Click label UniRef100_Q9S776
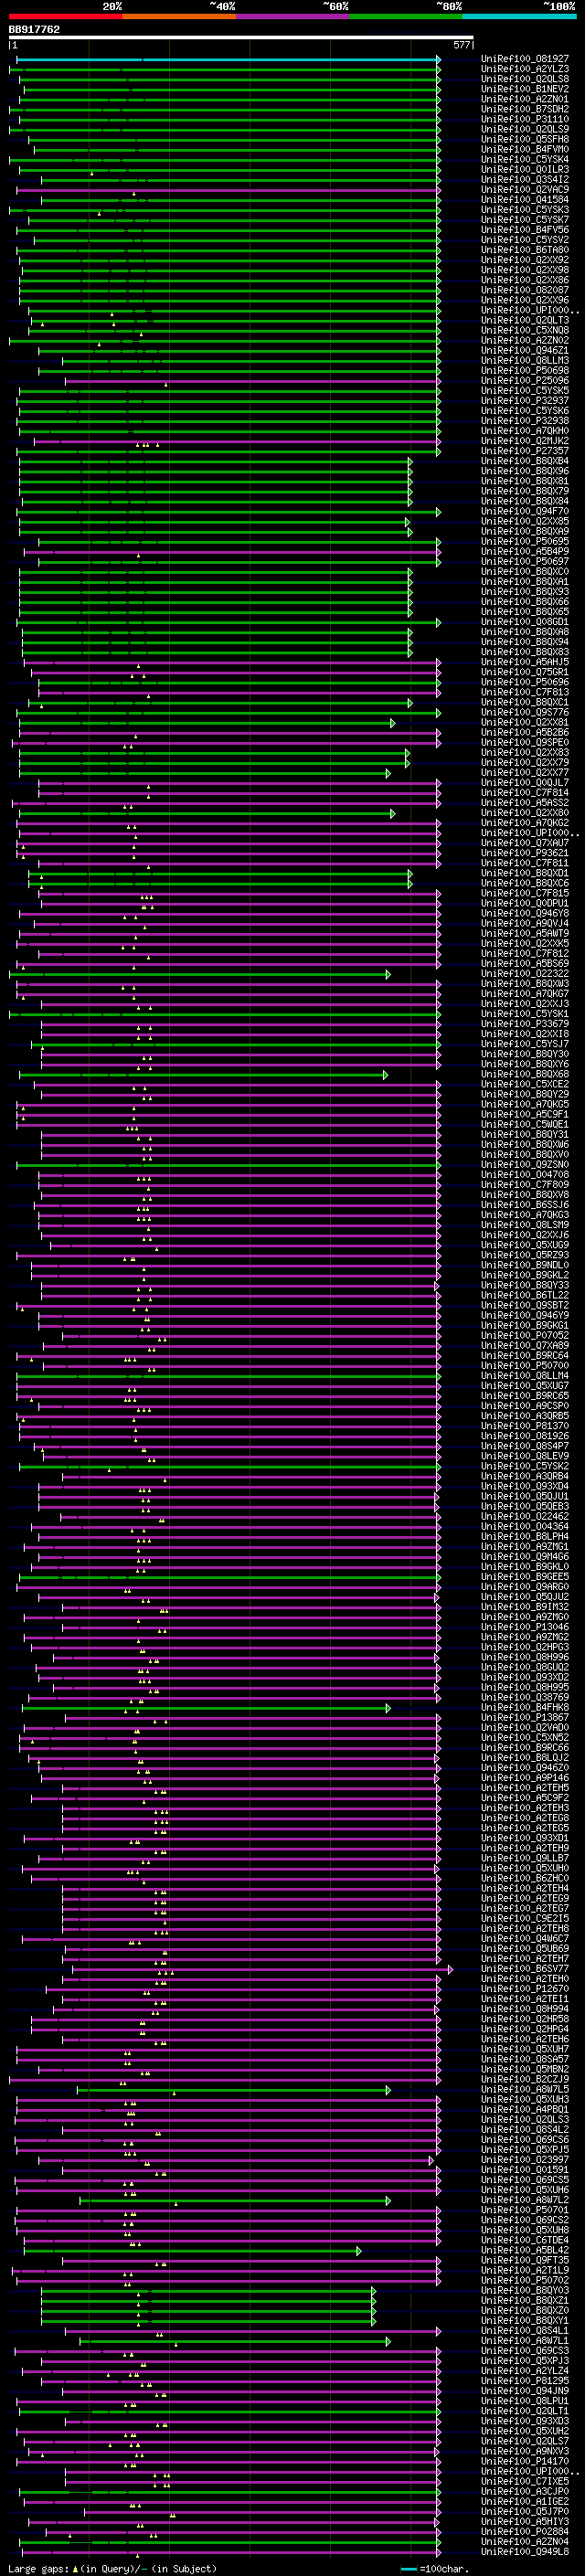585x2576 pixels. (x=525, y=713)
